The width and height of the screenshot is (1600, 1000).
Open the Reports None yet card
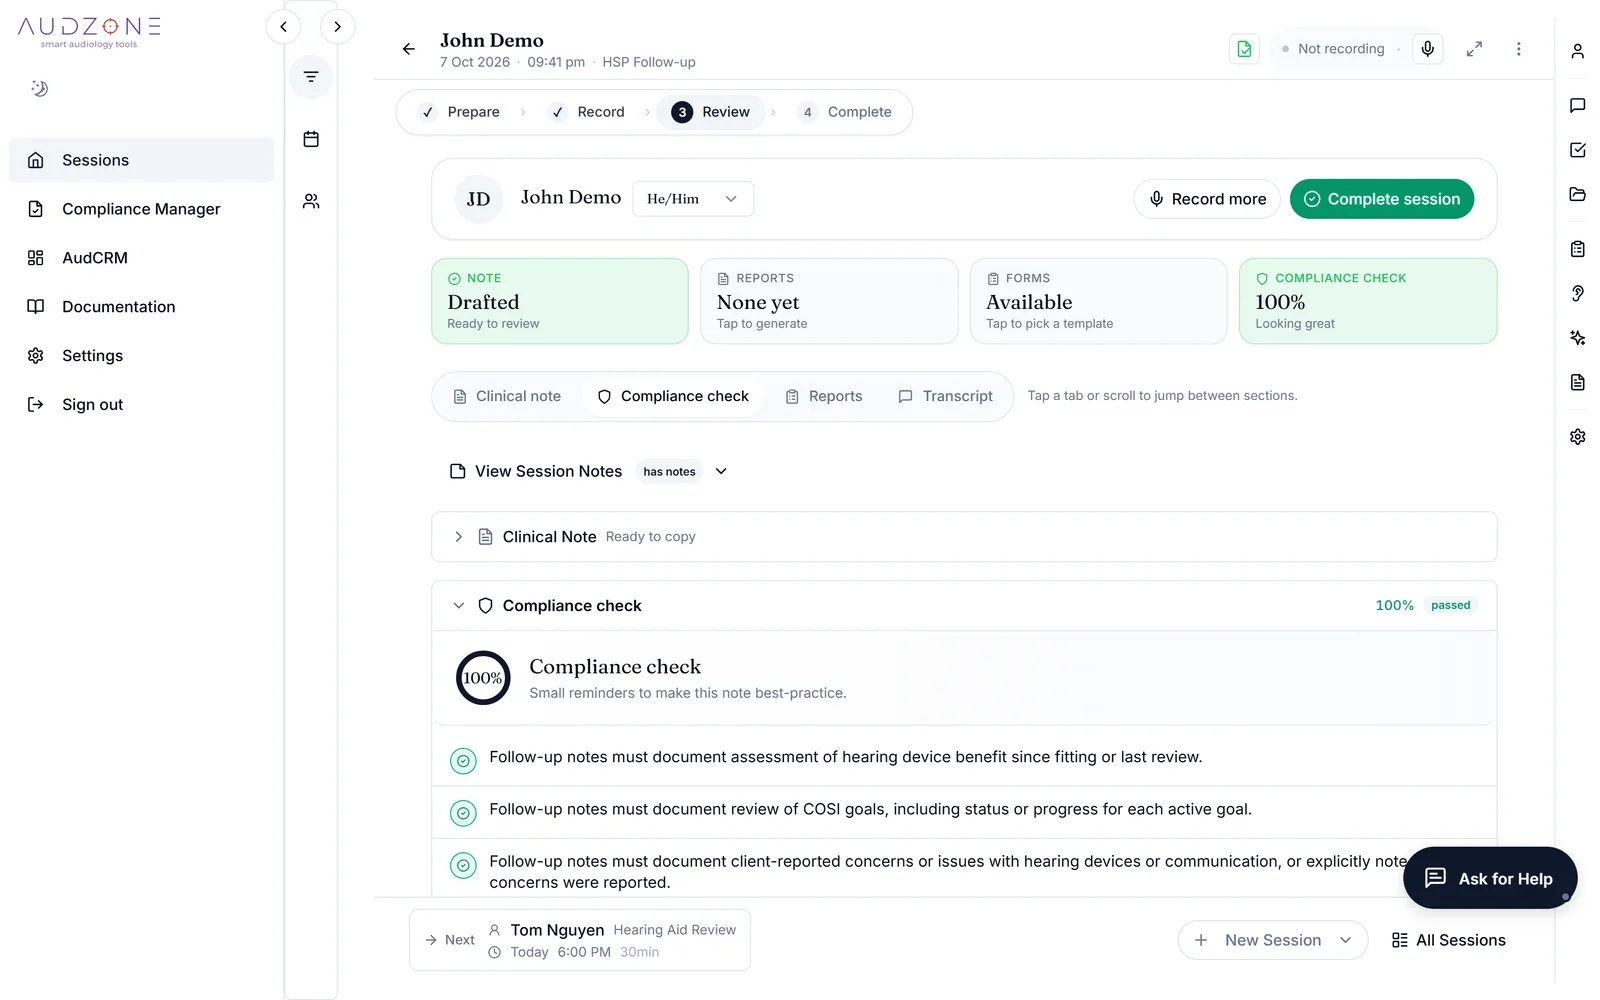829,301
